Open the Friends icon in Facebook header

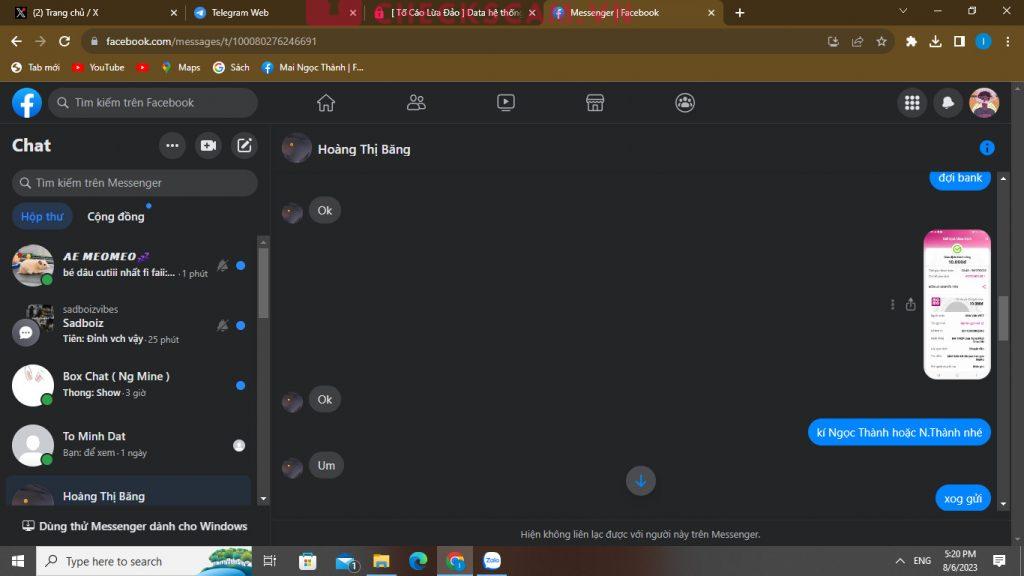(x=416, y=103)
